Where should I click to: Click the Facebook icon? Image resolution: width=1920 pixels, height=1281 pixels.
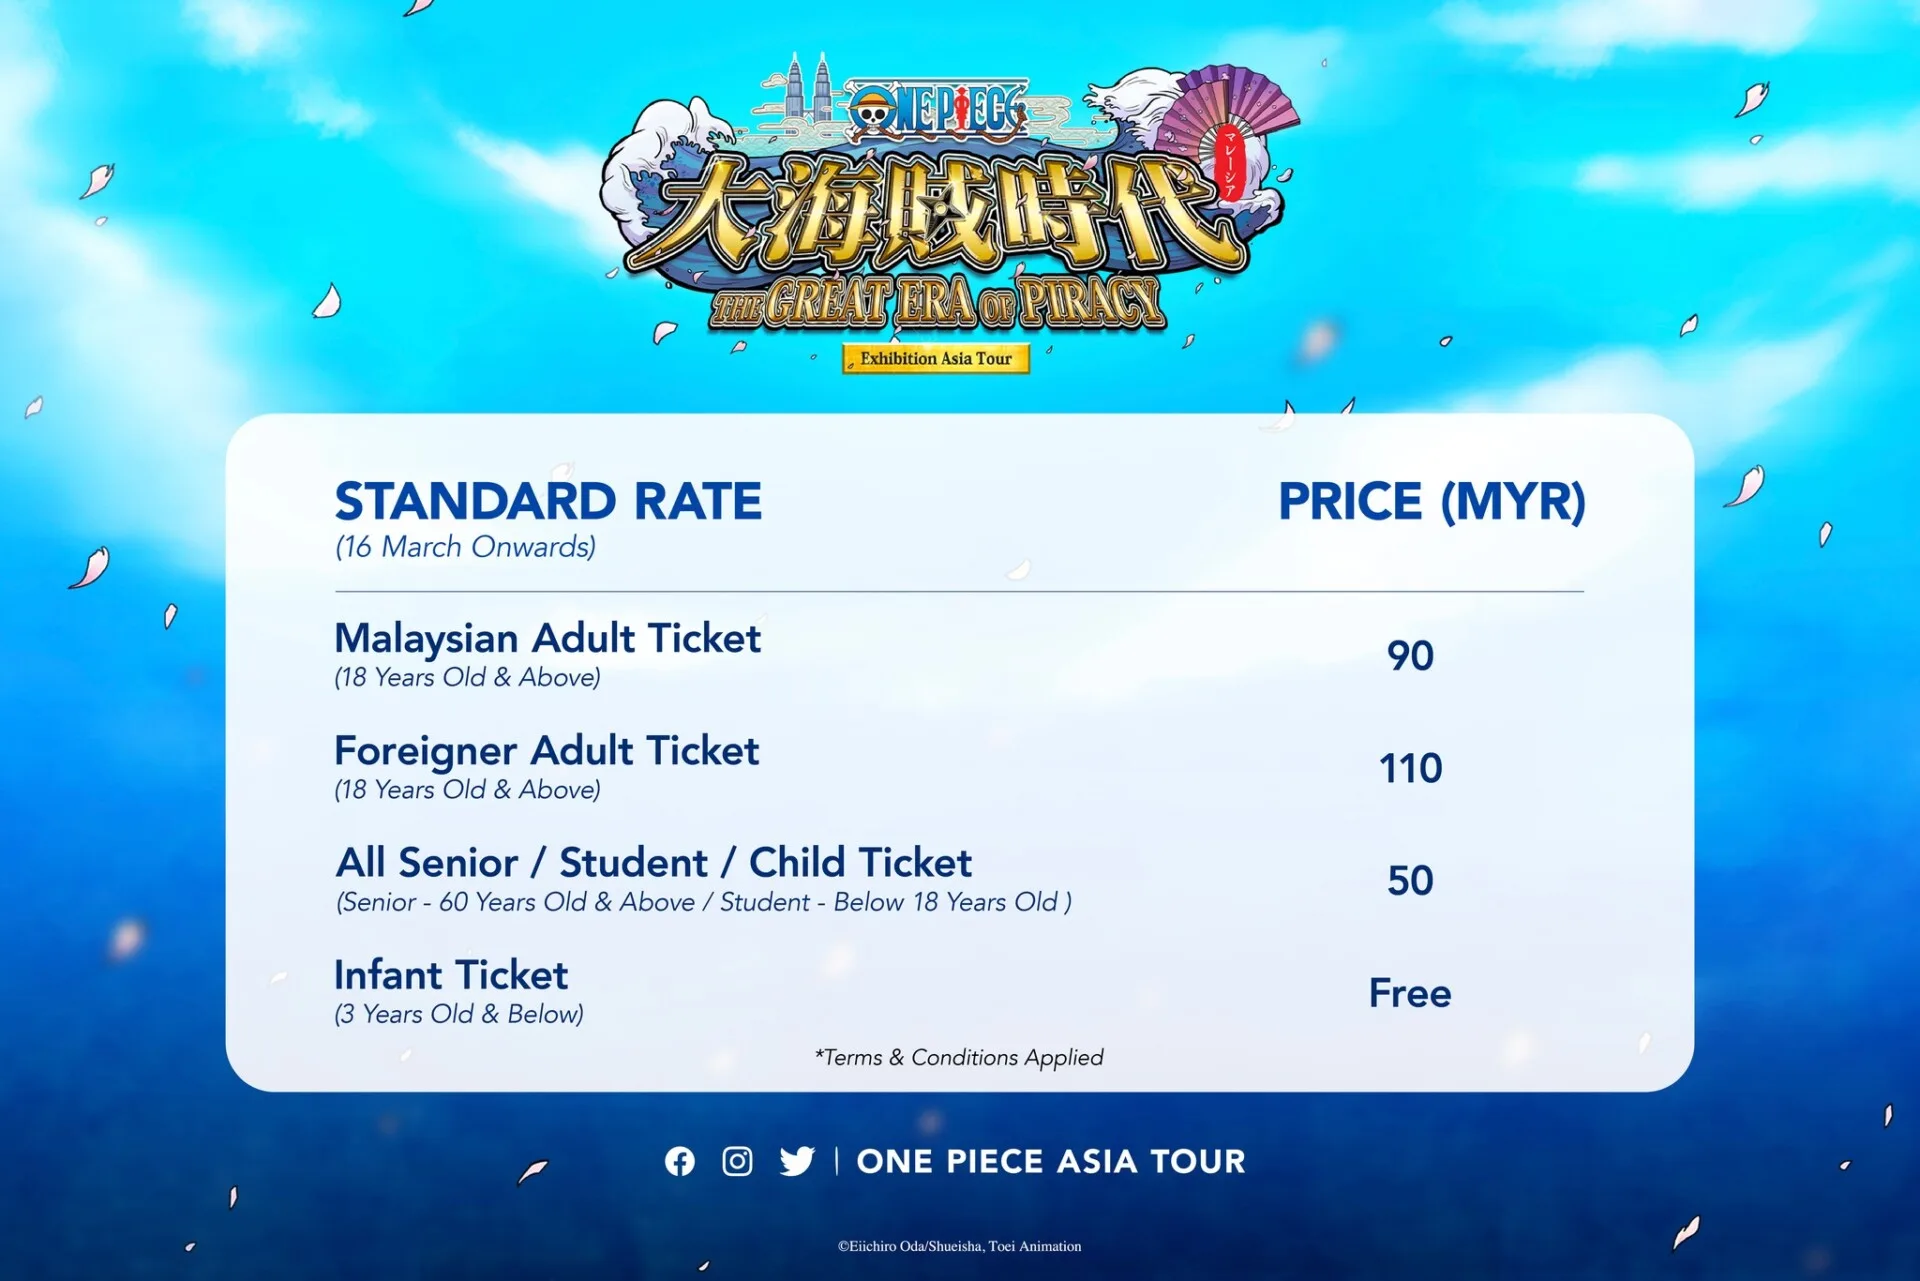coord(680,1161)
